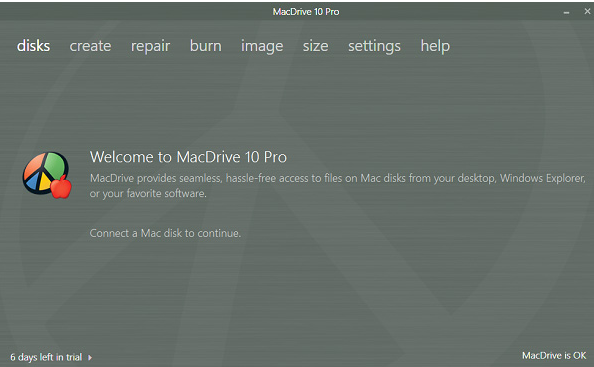This screenshot has height=367, width=594.
Task: Open the disks tab
Action: coord(33,46)
